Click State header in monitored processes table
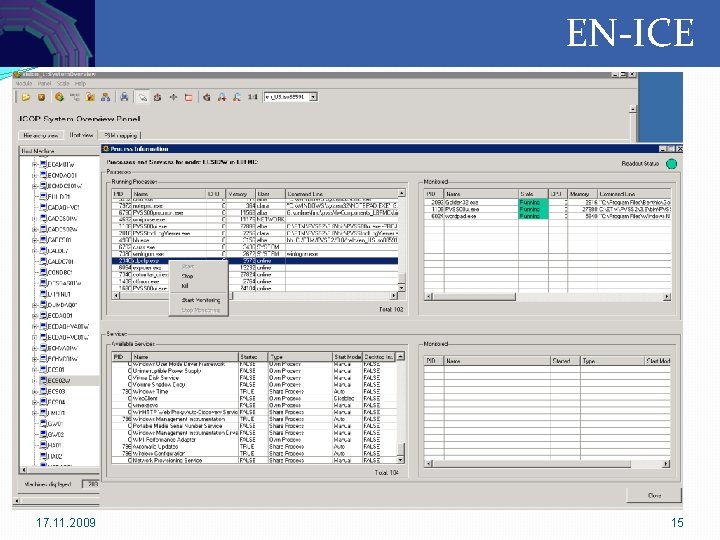720x540 pixels. tap(533, 194)
